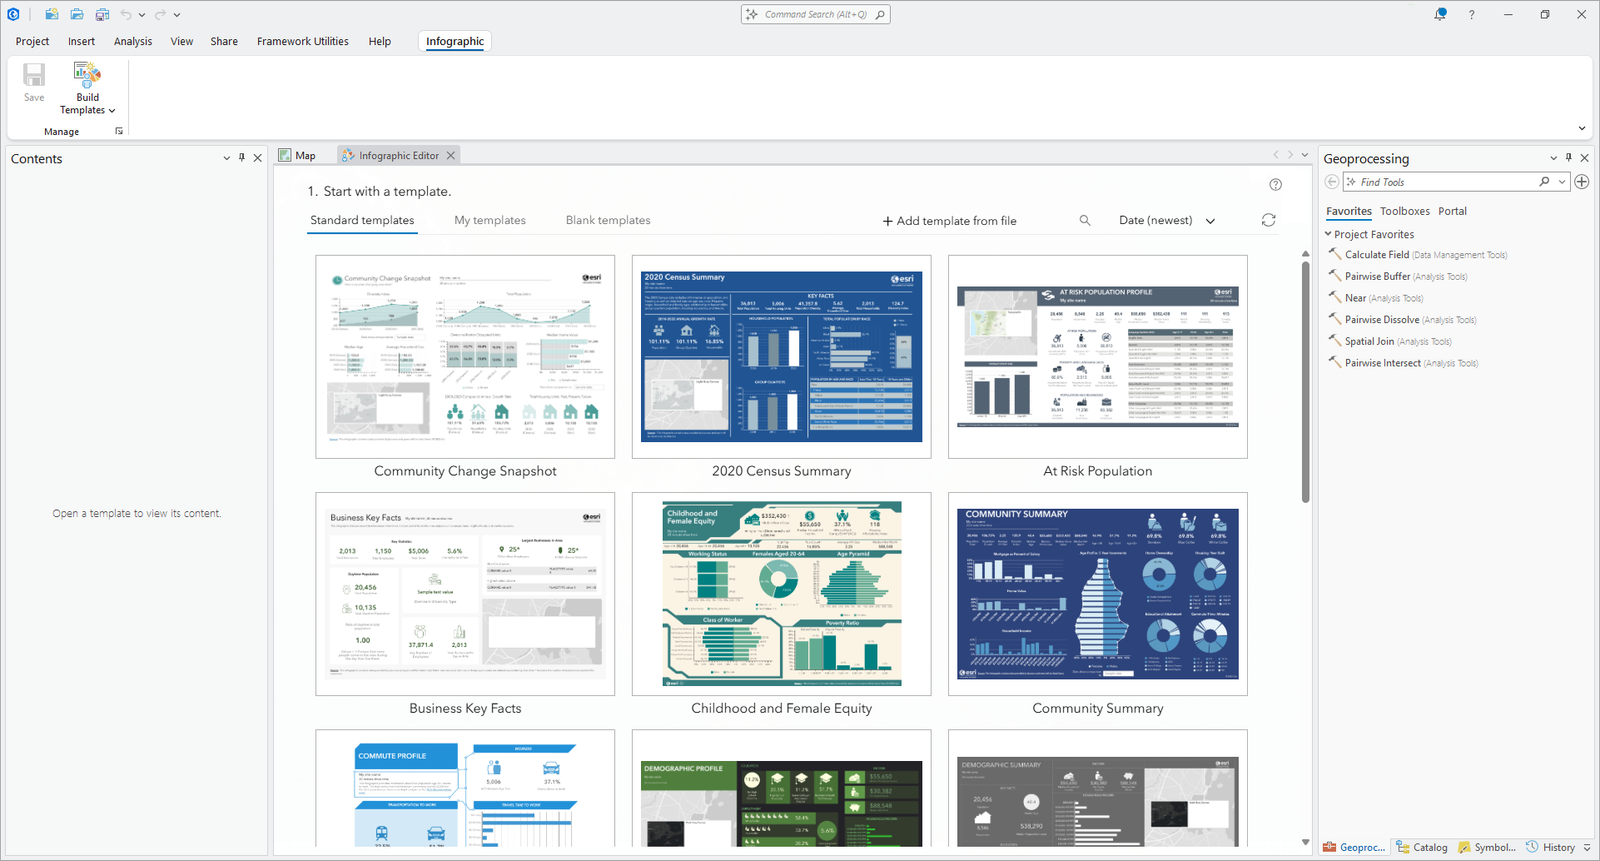This screenshot has width=1600, height=861.
Task: Expand the Find Tools search options dropdown
Action: coord(1562,182)
